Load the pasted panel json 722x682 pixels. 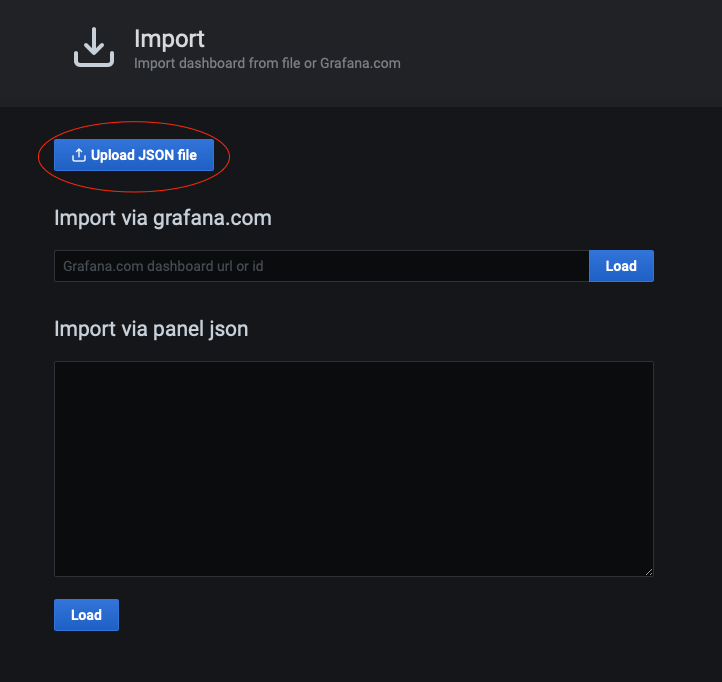tap(86, 615)
